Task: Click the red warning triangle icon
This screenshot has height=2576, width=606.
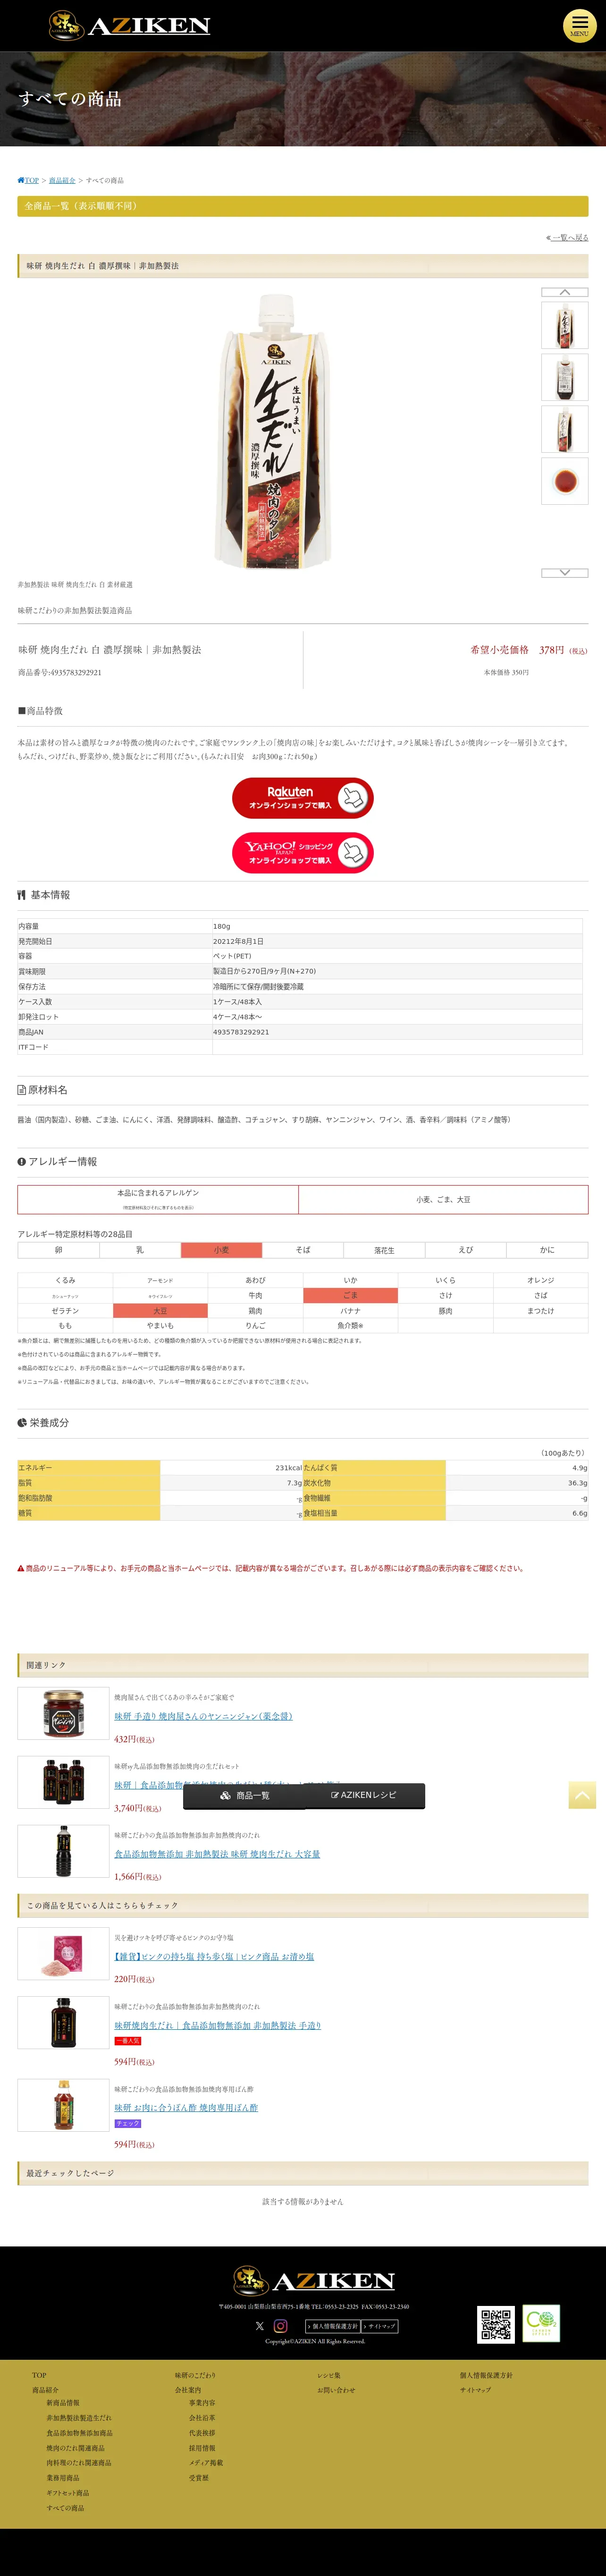Action: (x=21, y=1568)
